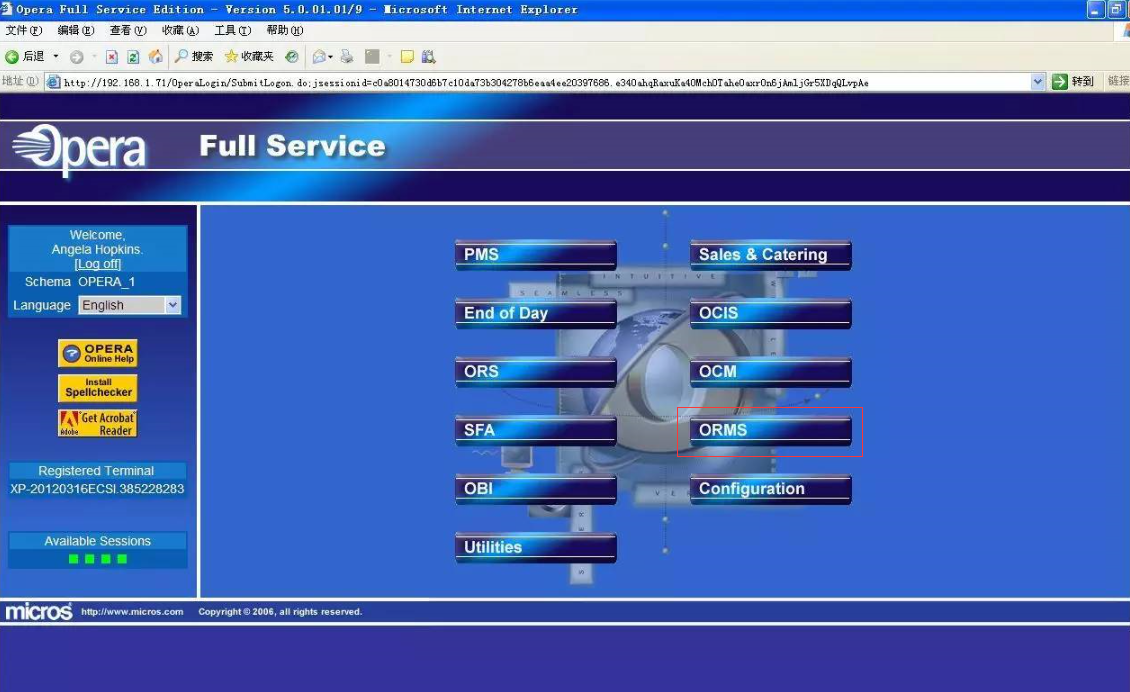Image resolution: width=1130 pixels, height=692 pixels.
Task: Click the Log off link
Action: pyautogui.click(x=98, y=264)
